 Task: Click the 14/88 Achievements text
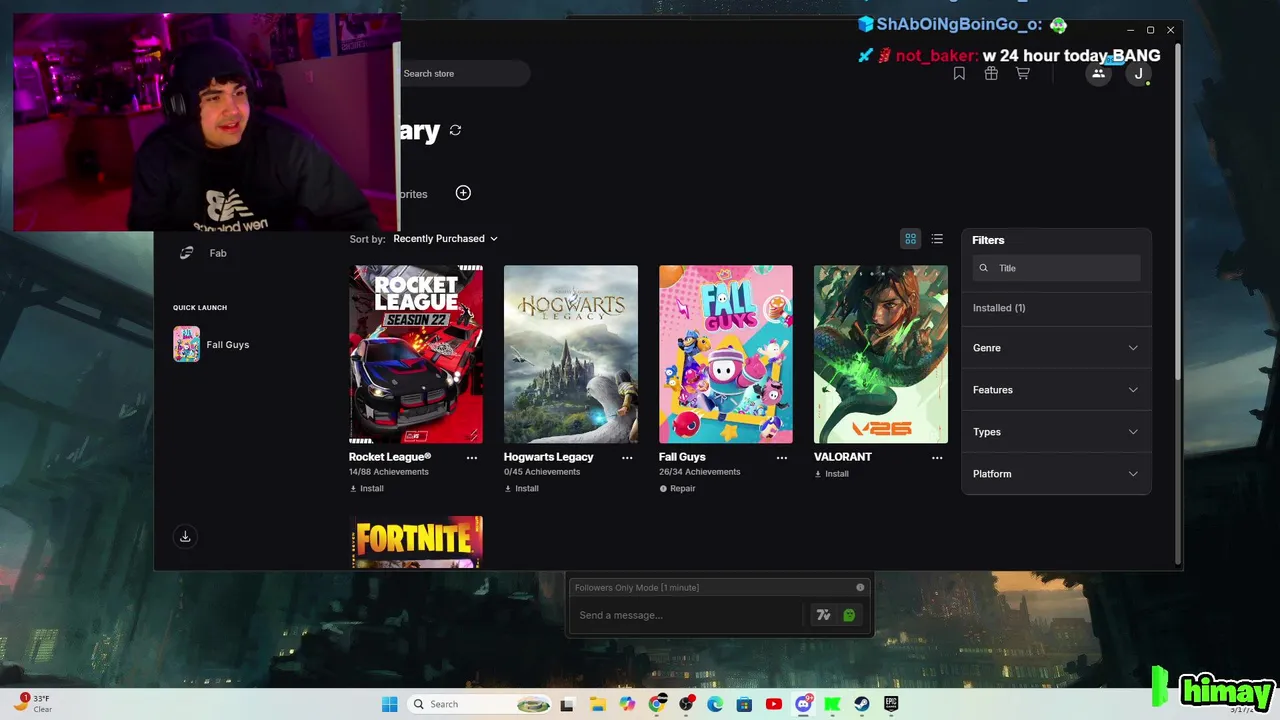click(x=389, y=472)
